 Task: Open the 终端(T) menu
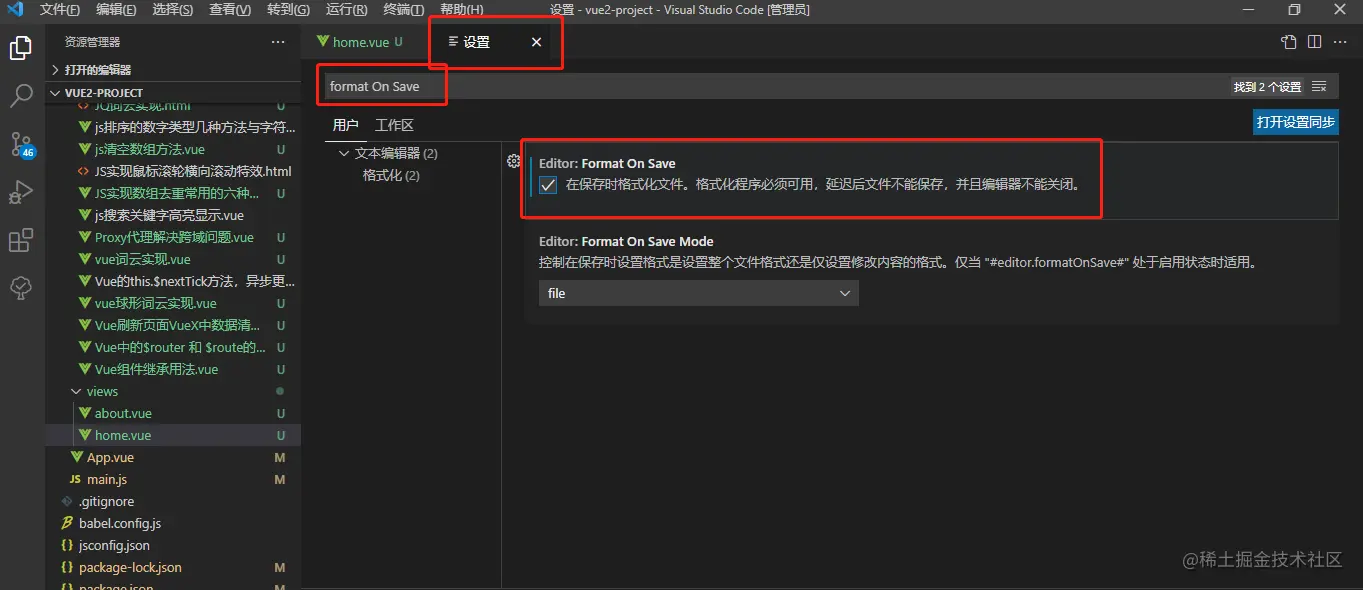(x=403, y=10)
